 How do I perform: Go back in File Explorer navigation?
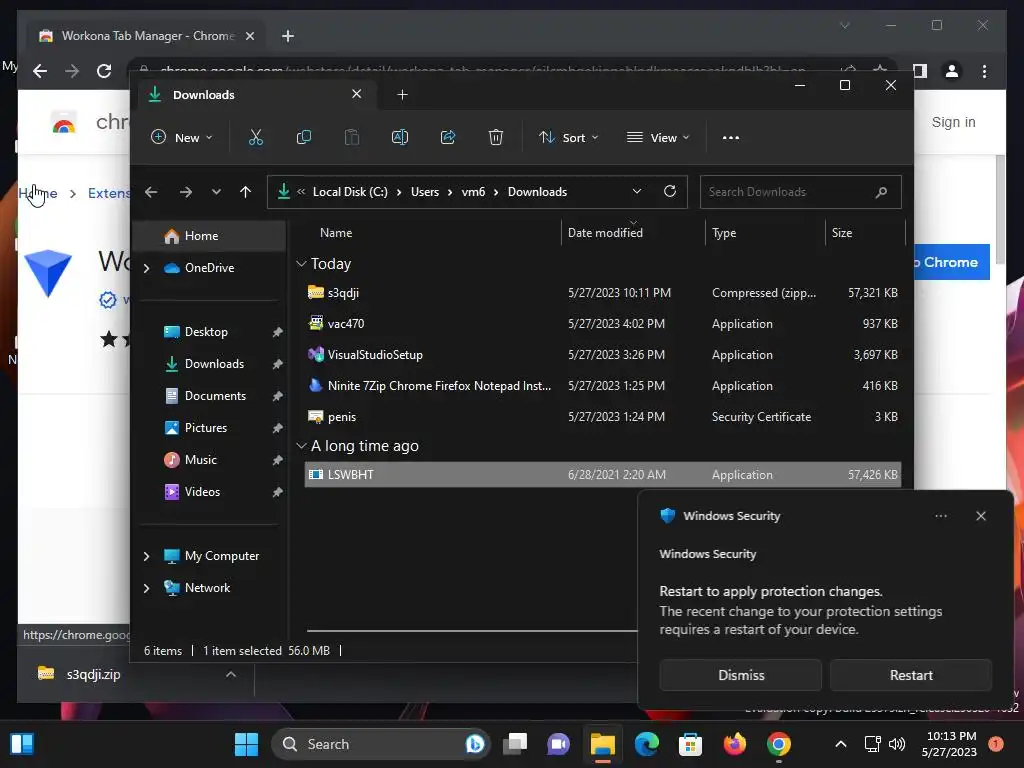(151, 192)
